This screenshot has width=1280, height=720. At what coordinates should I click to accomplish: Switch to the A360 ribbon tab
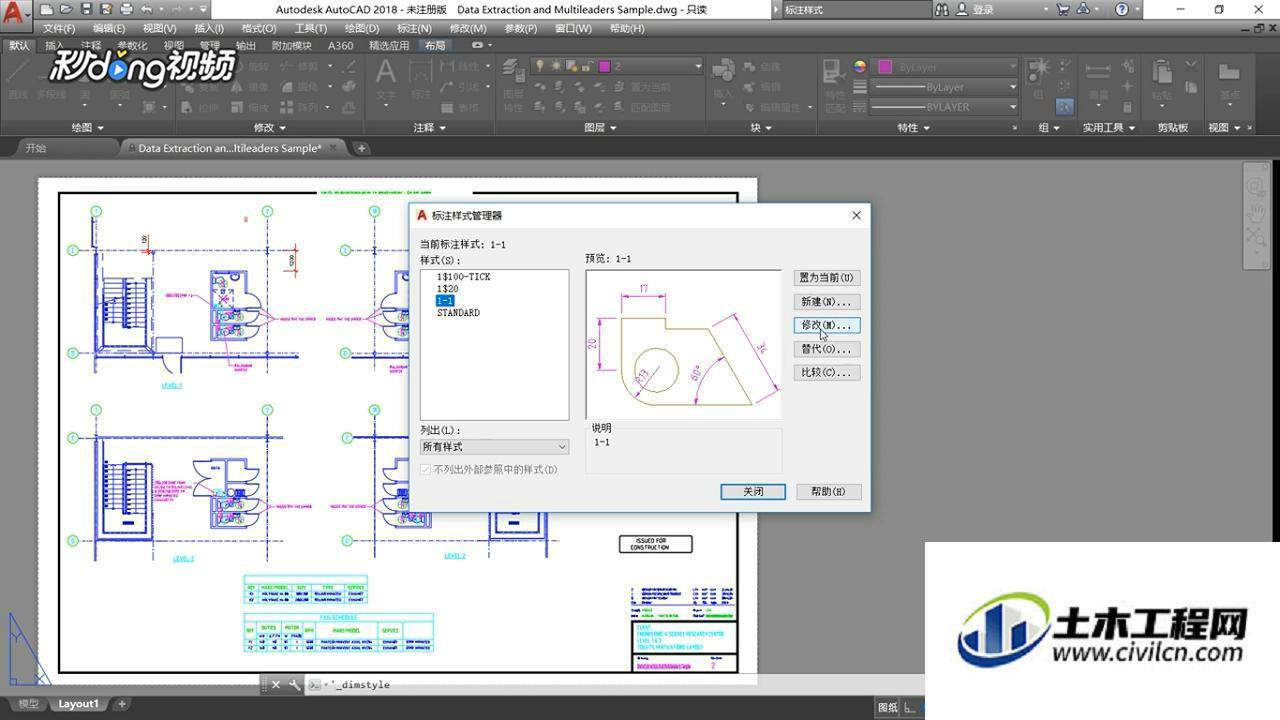(x=341, y=46)
